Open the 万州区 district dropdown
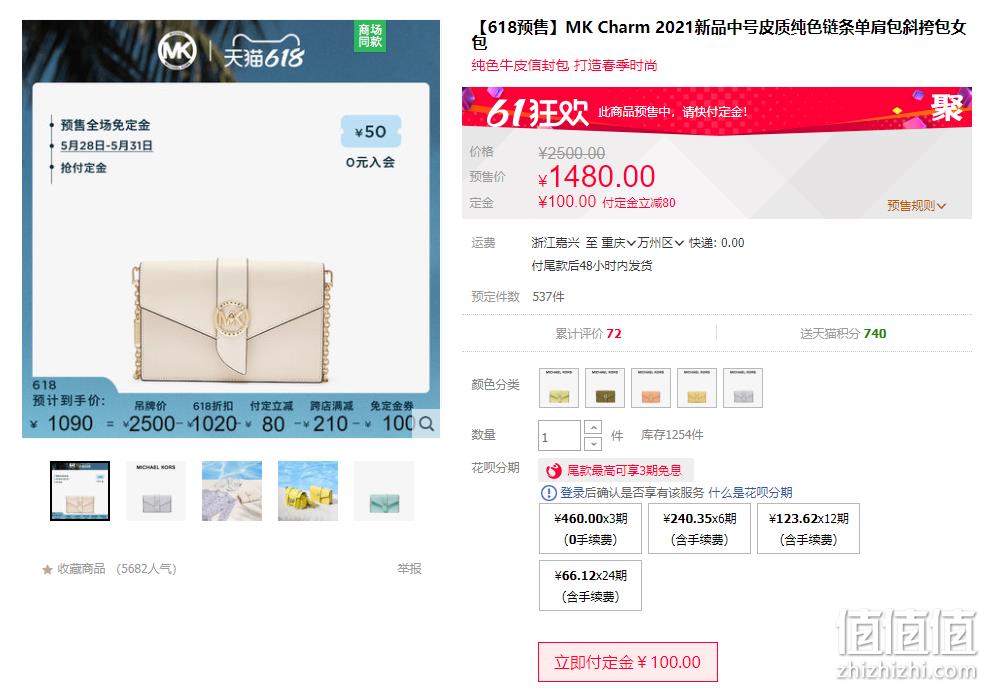This screenshot has height=688, width=986. pyautogui.click(x=660, y=243)
